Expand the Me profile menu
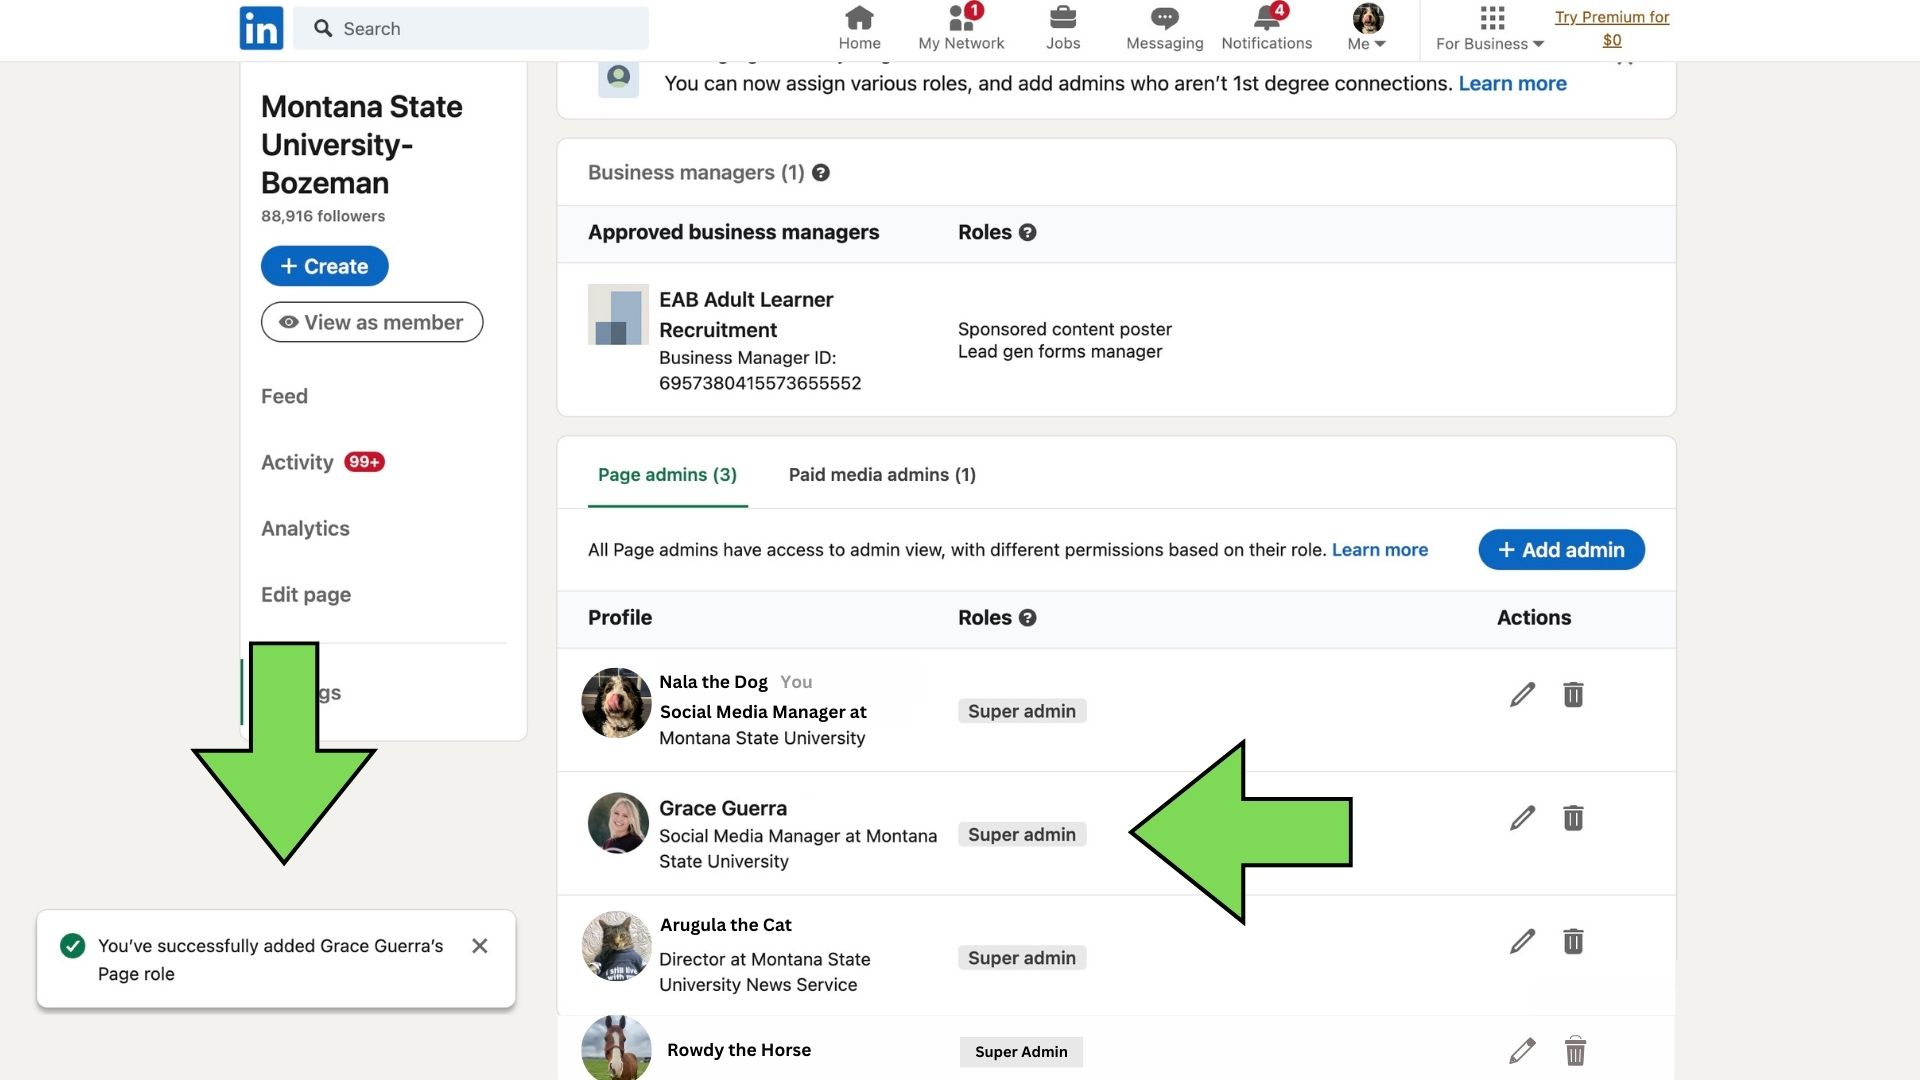Image resolution: width=1920 pixels, height=1080 pixels. pos(1367,28)
